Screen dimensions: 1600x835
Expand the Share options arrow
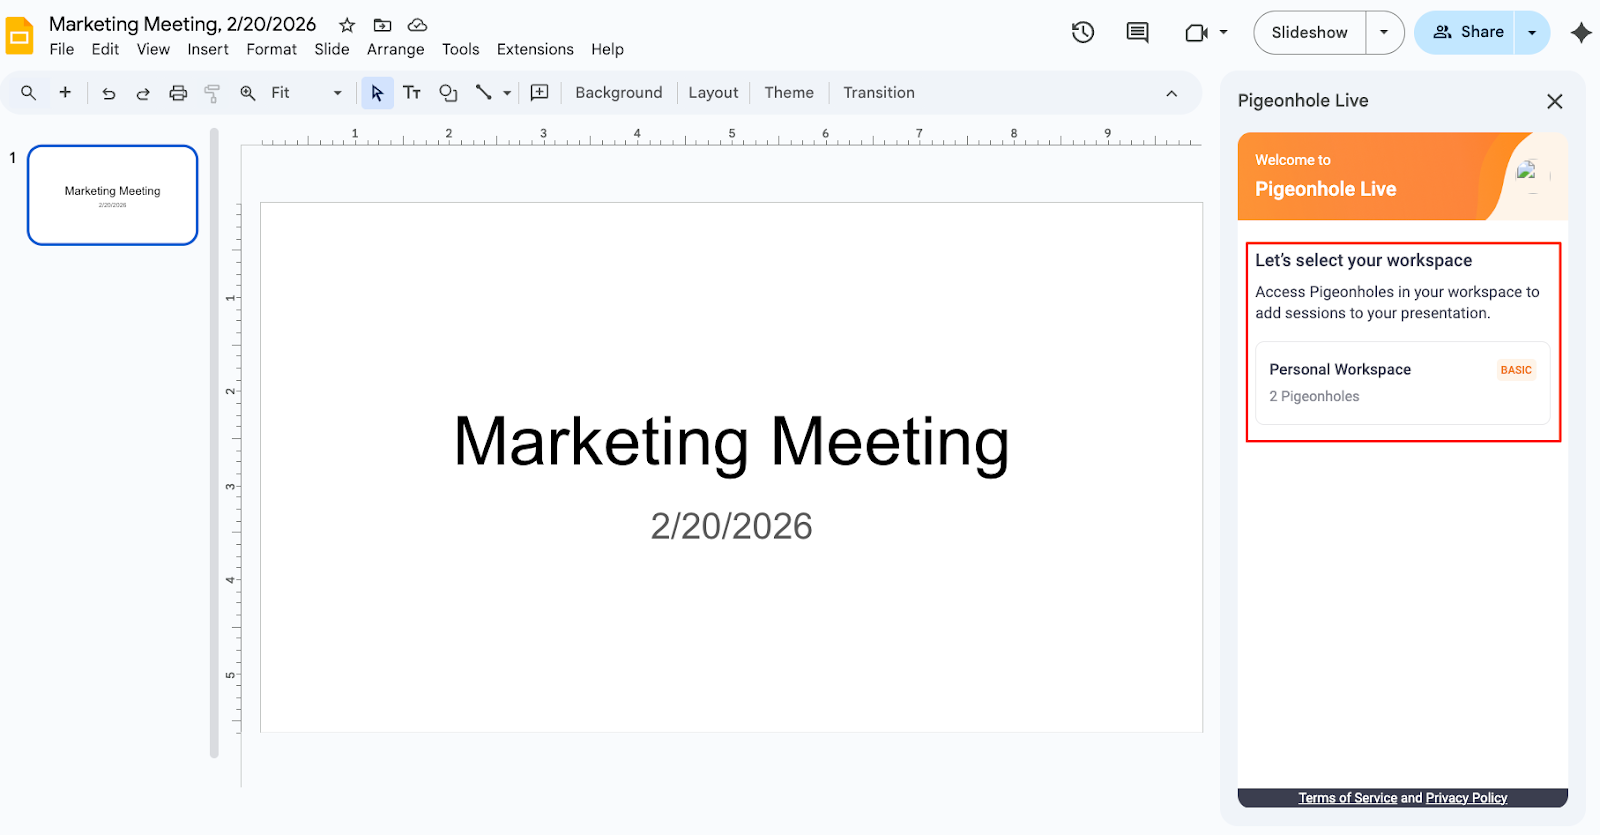click(x=1532, y=32)
